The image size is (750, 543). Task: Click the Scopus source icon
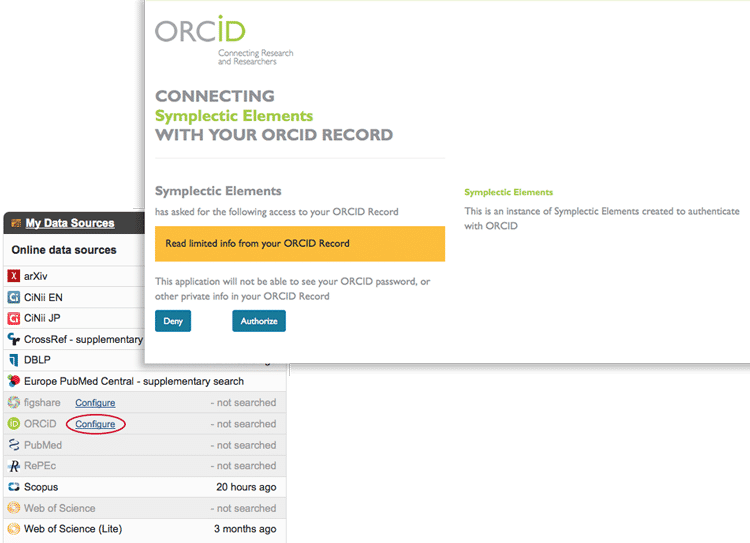pos(14,487)
